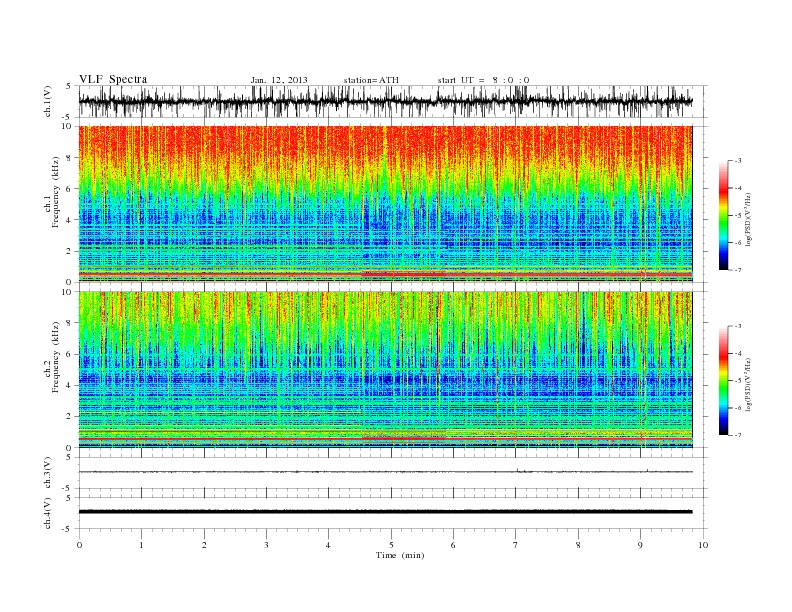Click the "VLF Spectra" plot title
The width and height of the screenshot is (792, 612).
point(113,79)
